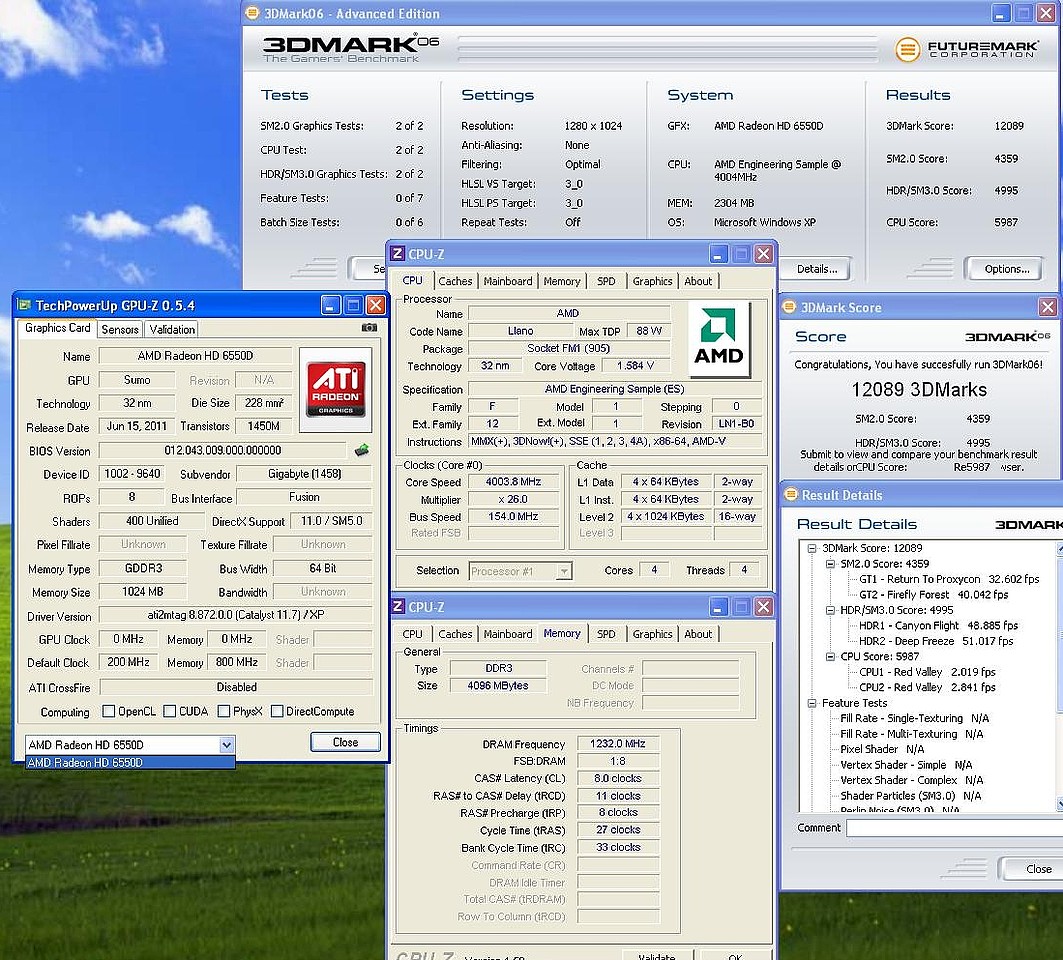1063x960 pixels.
Task: Switch to CPU tab in lower CPU-Z
Action: pyautogui.click(x=412, y=634)
